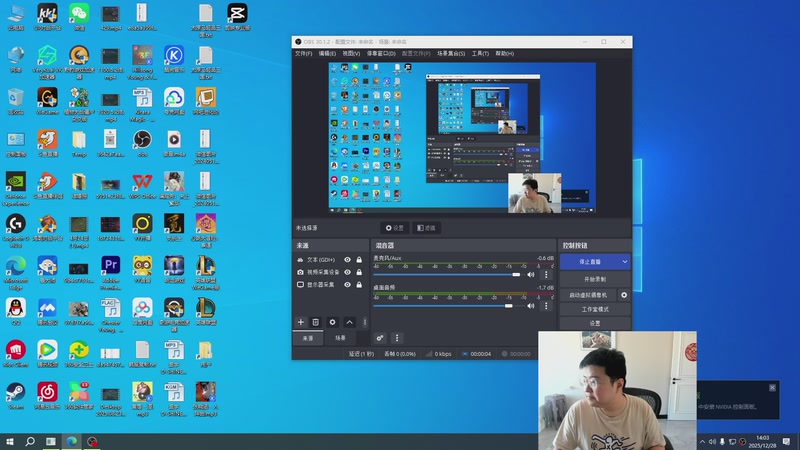Click 开始录制 to start recording

pyautogui.click(x=595, y=279)
